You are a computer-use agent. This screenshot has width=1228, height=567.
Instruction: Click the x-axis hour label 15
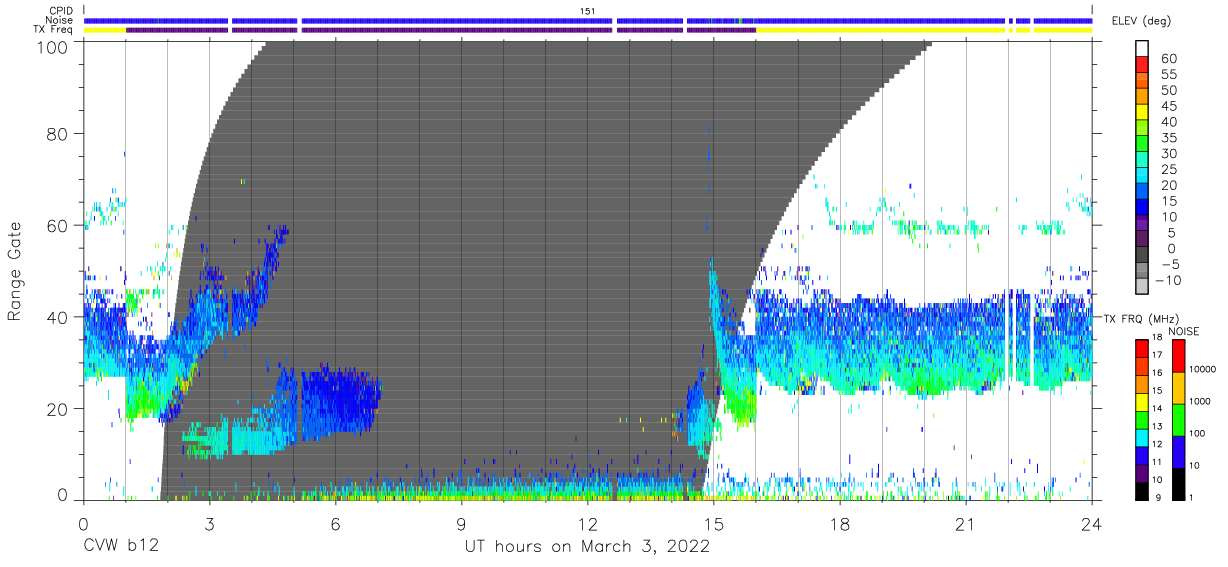pyautogui.click(x=714, y=525)
